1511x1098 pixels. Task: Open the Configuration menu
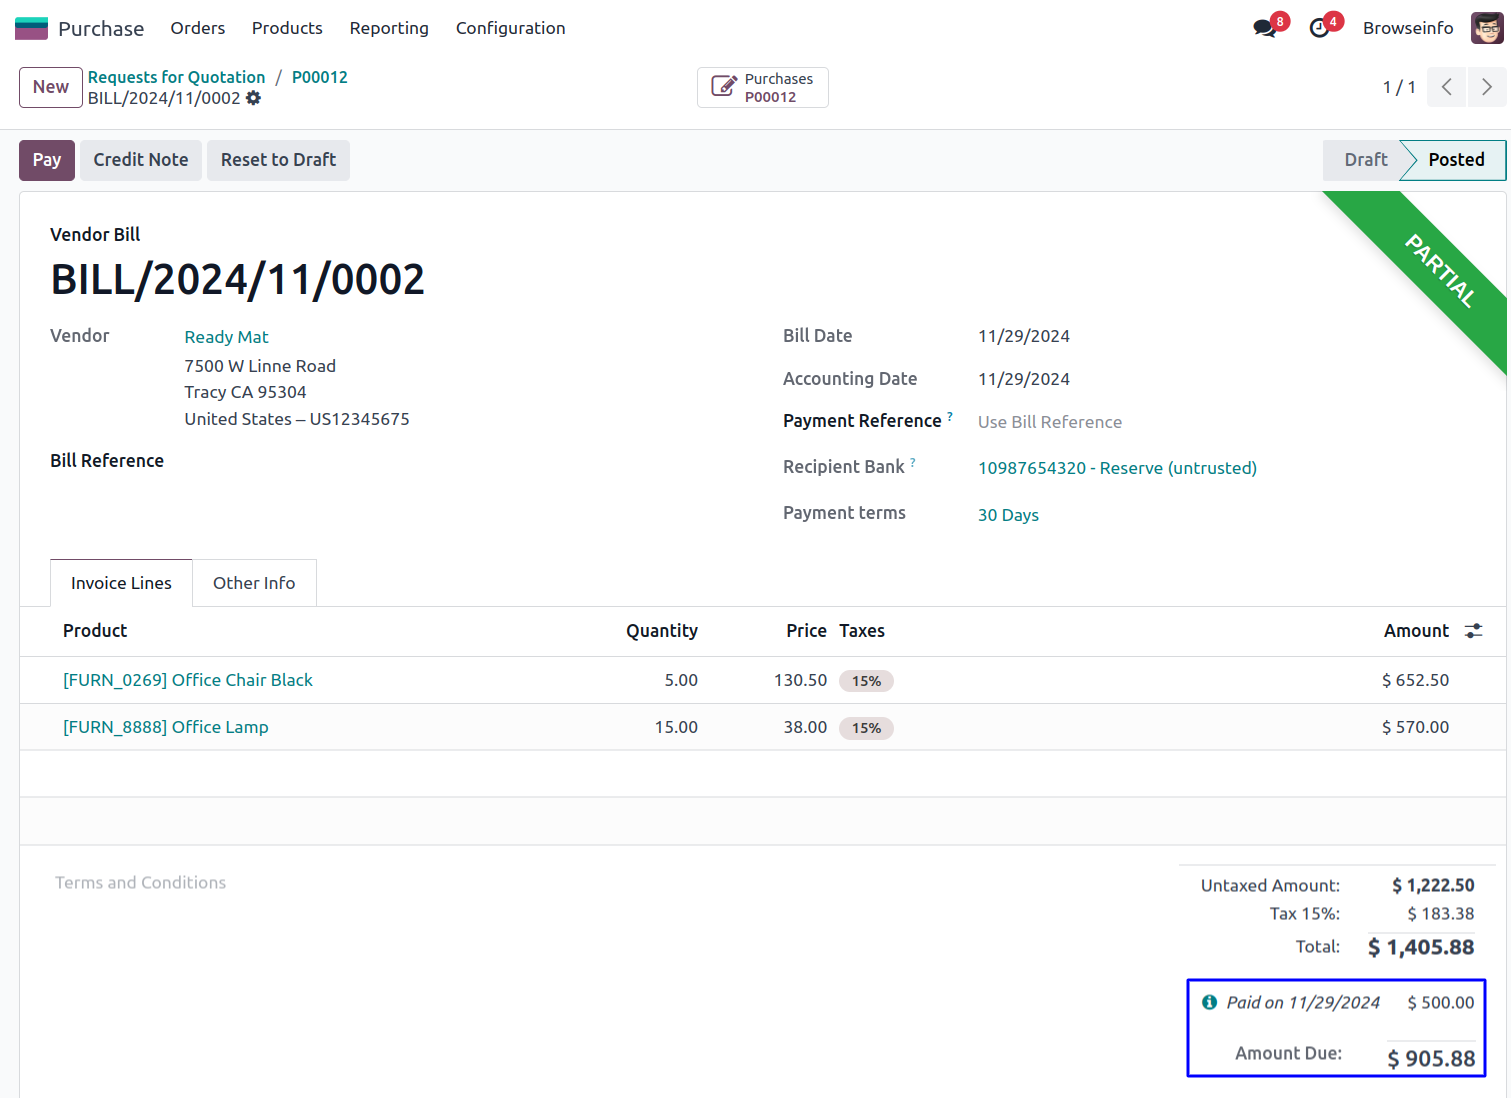[x=510, y=28]
